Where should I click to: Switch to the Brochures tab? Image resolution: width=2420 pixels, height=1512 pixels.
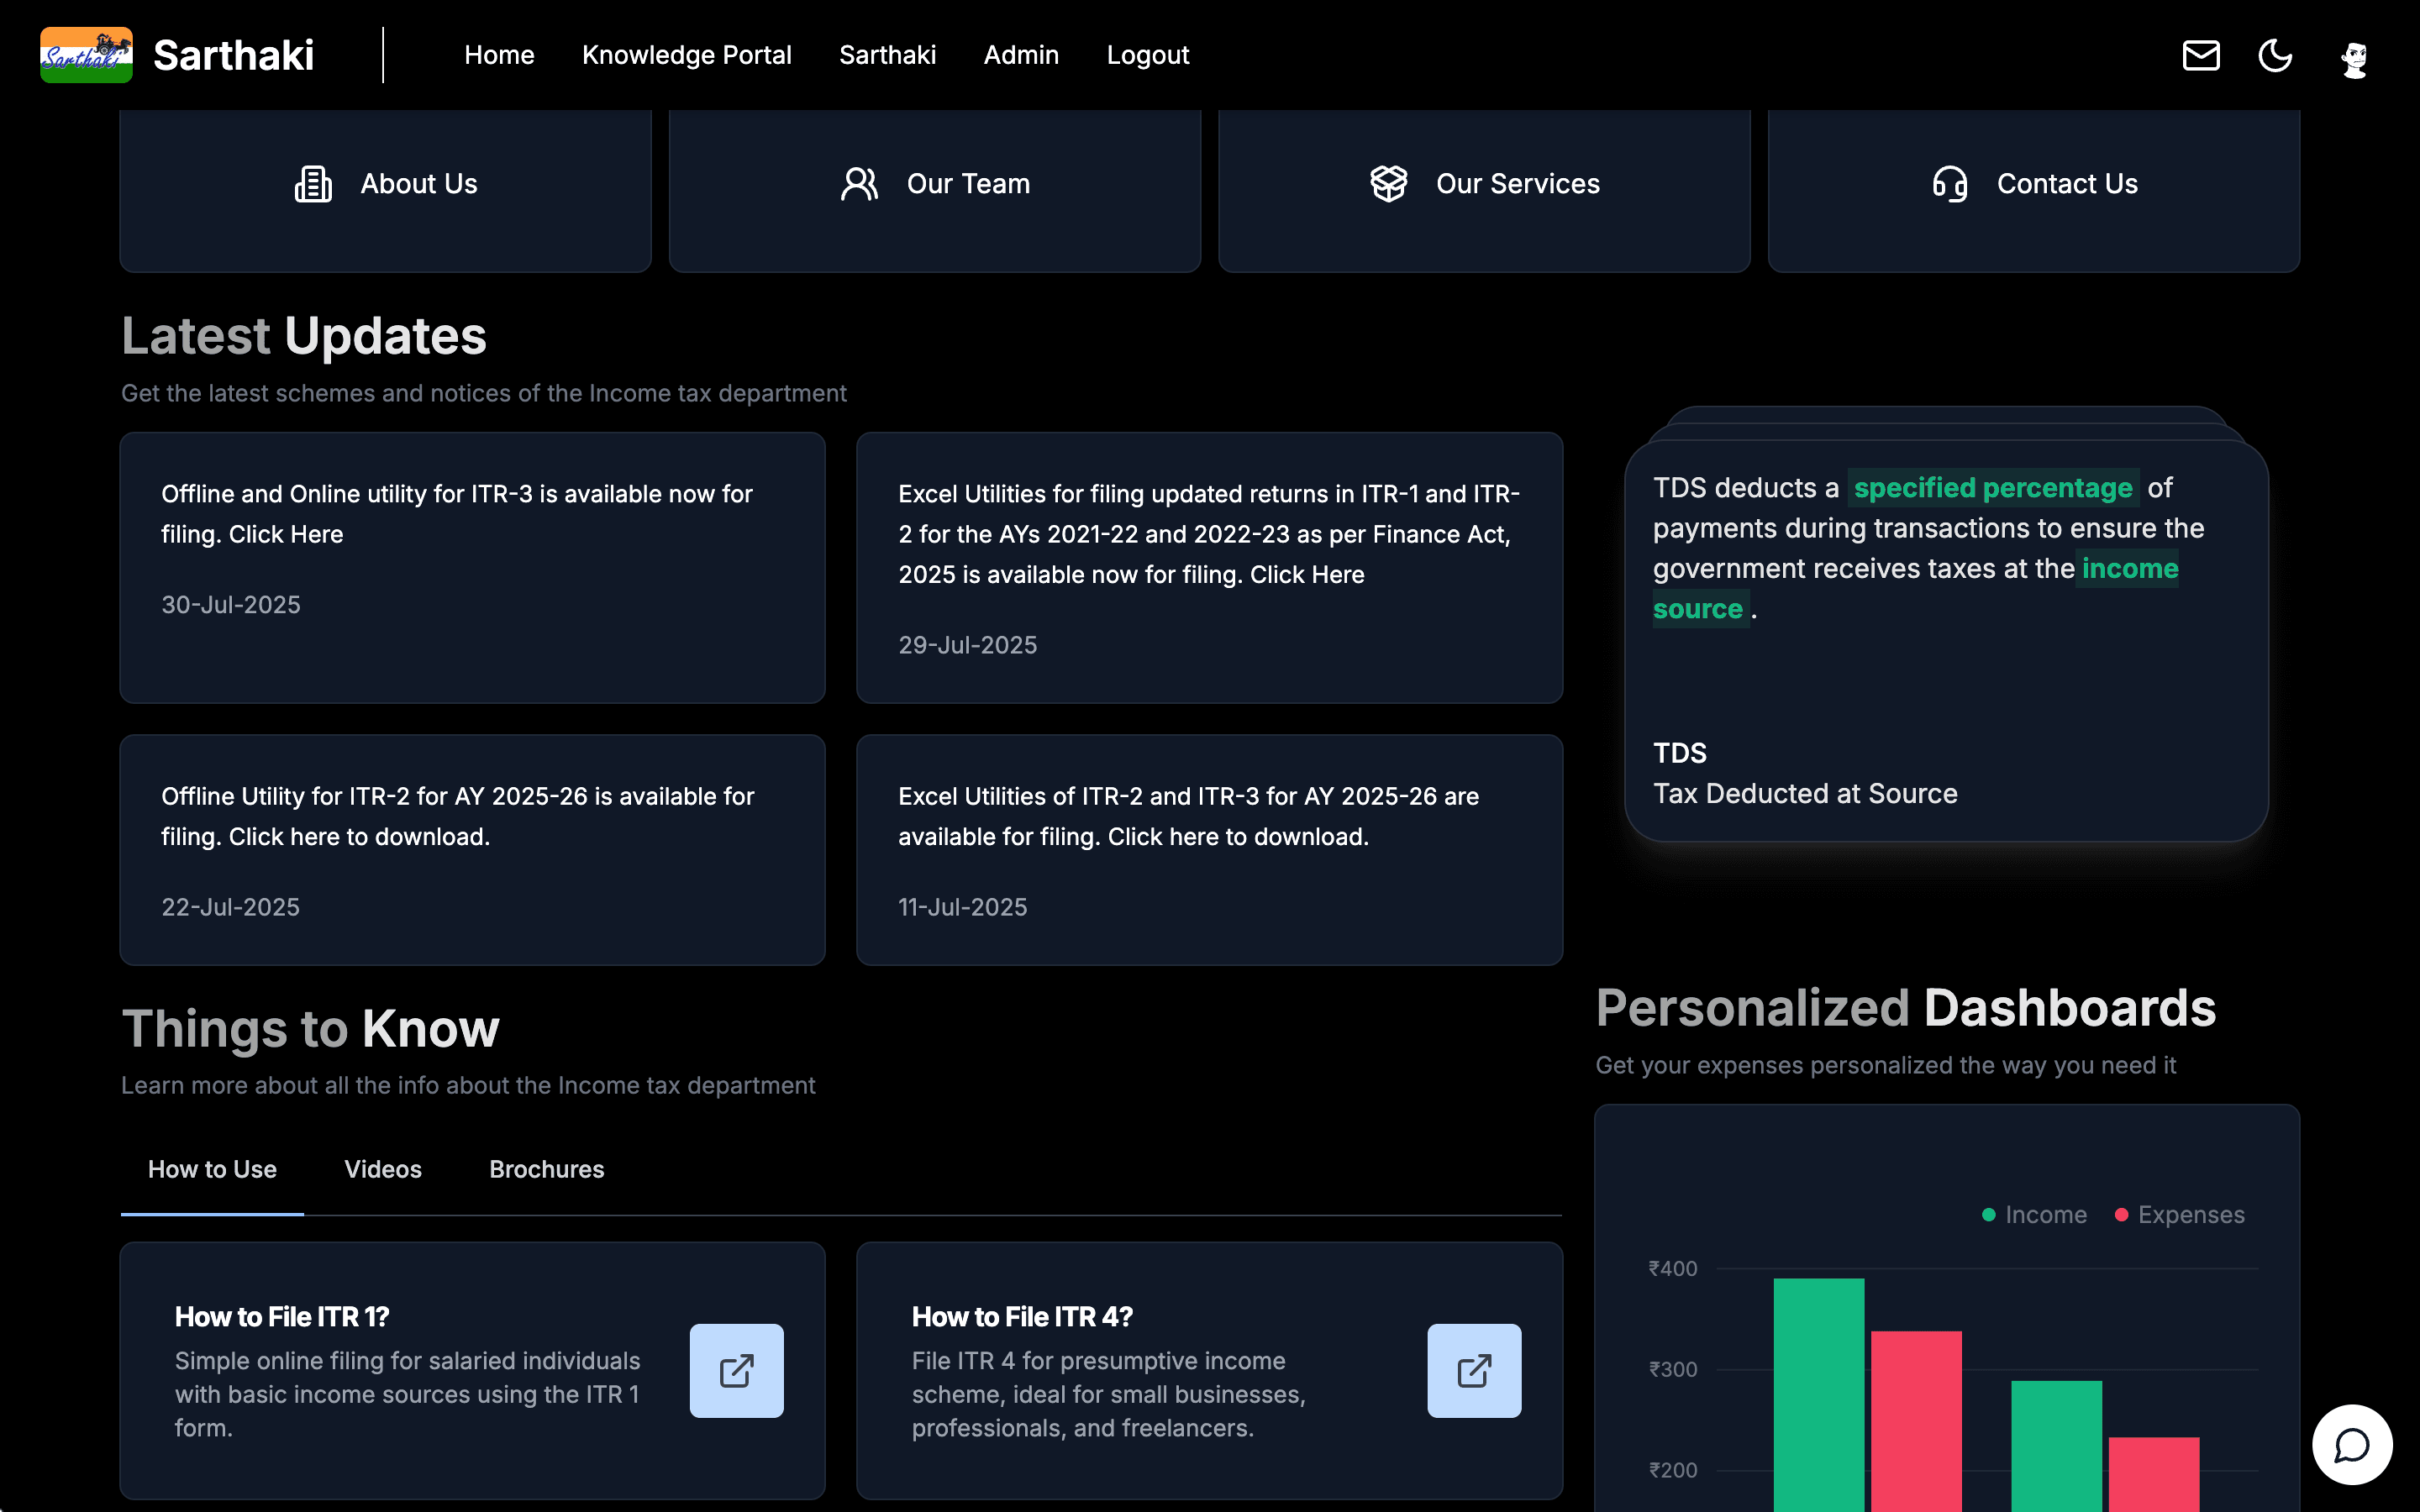click(x=546, y=1169)
